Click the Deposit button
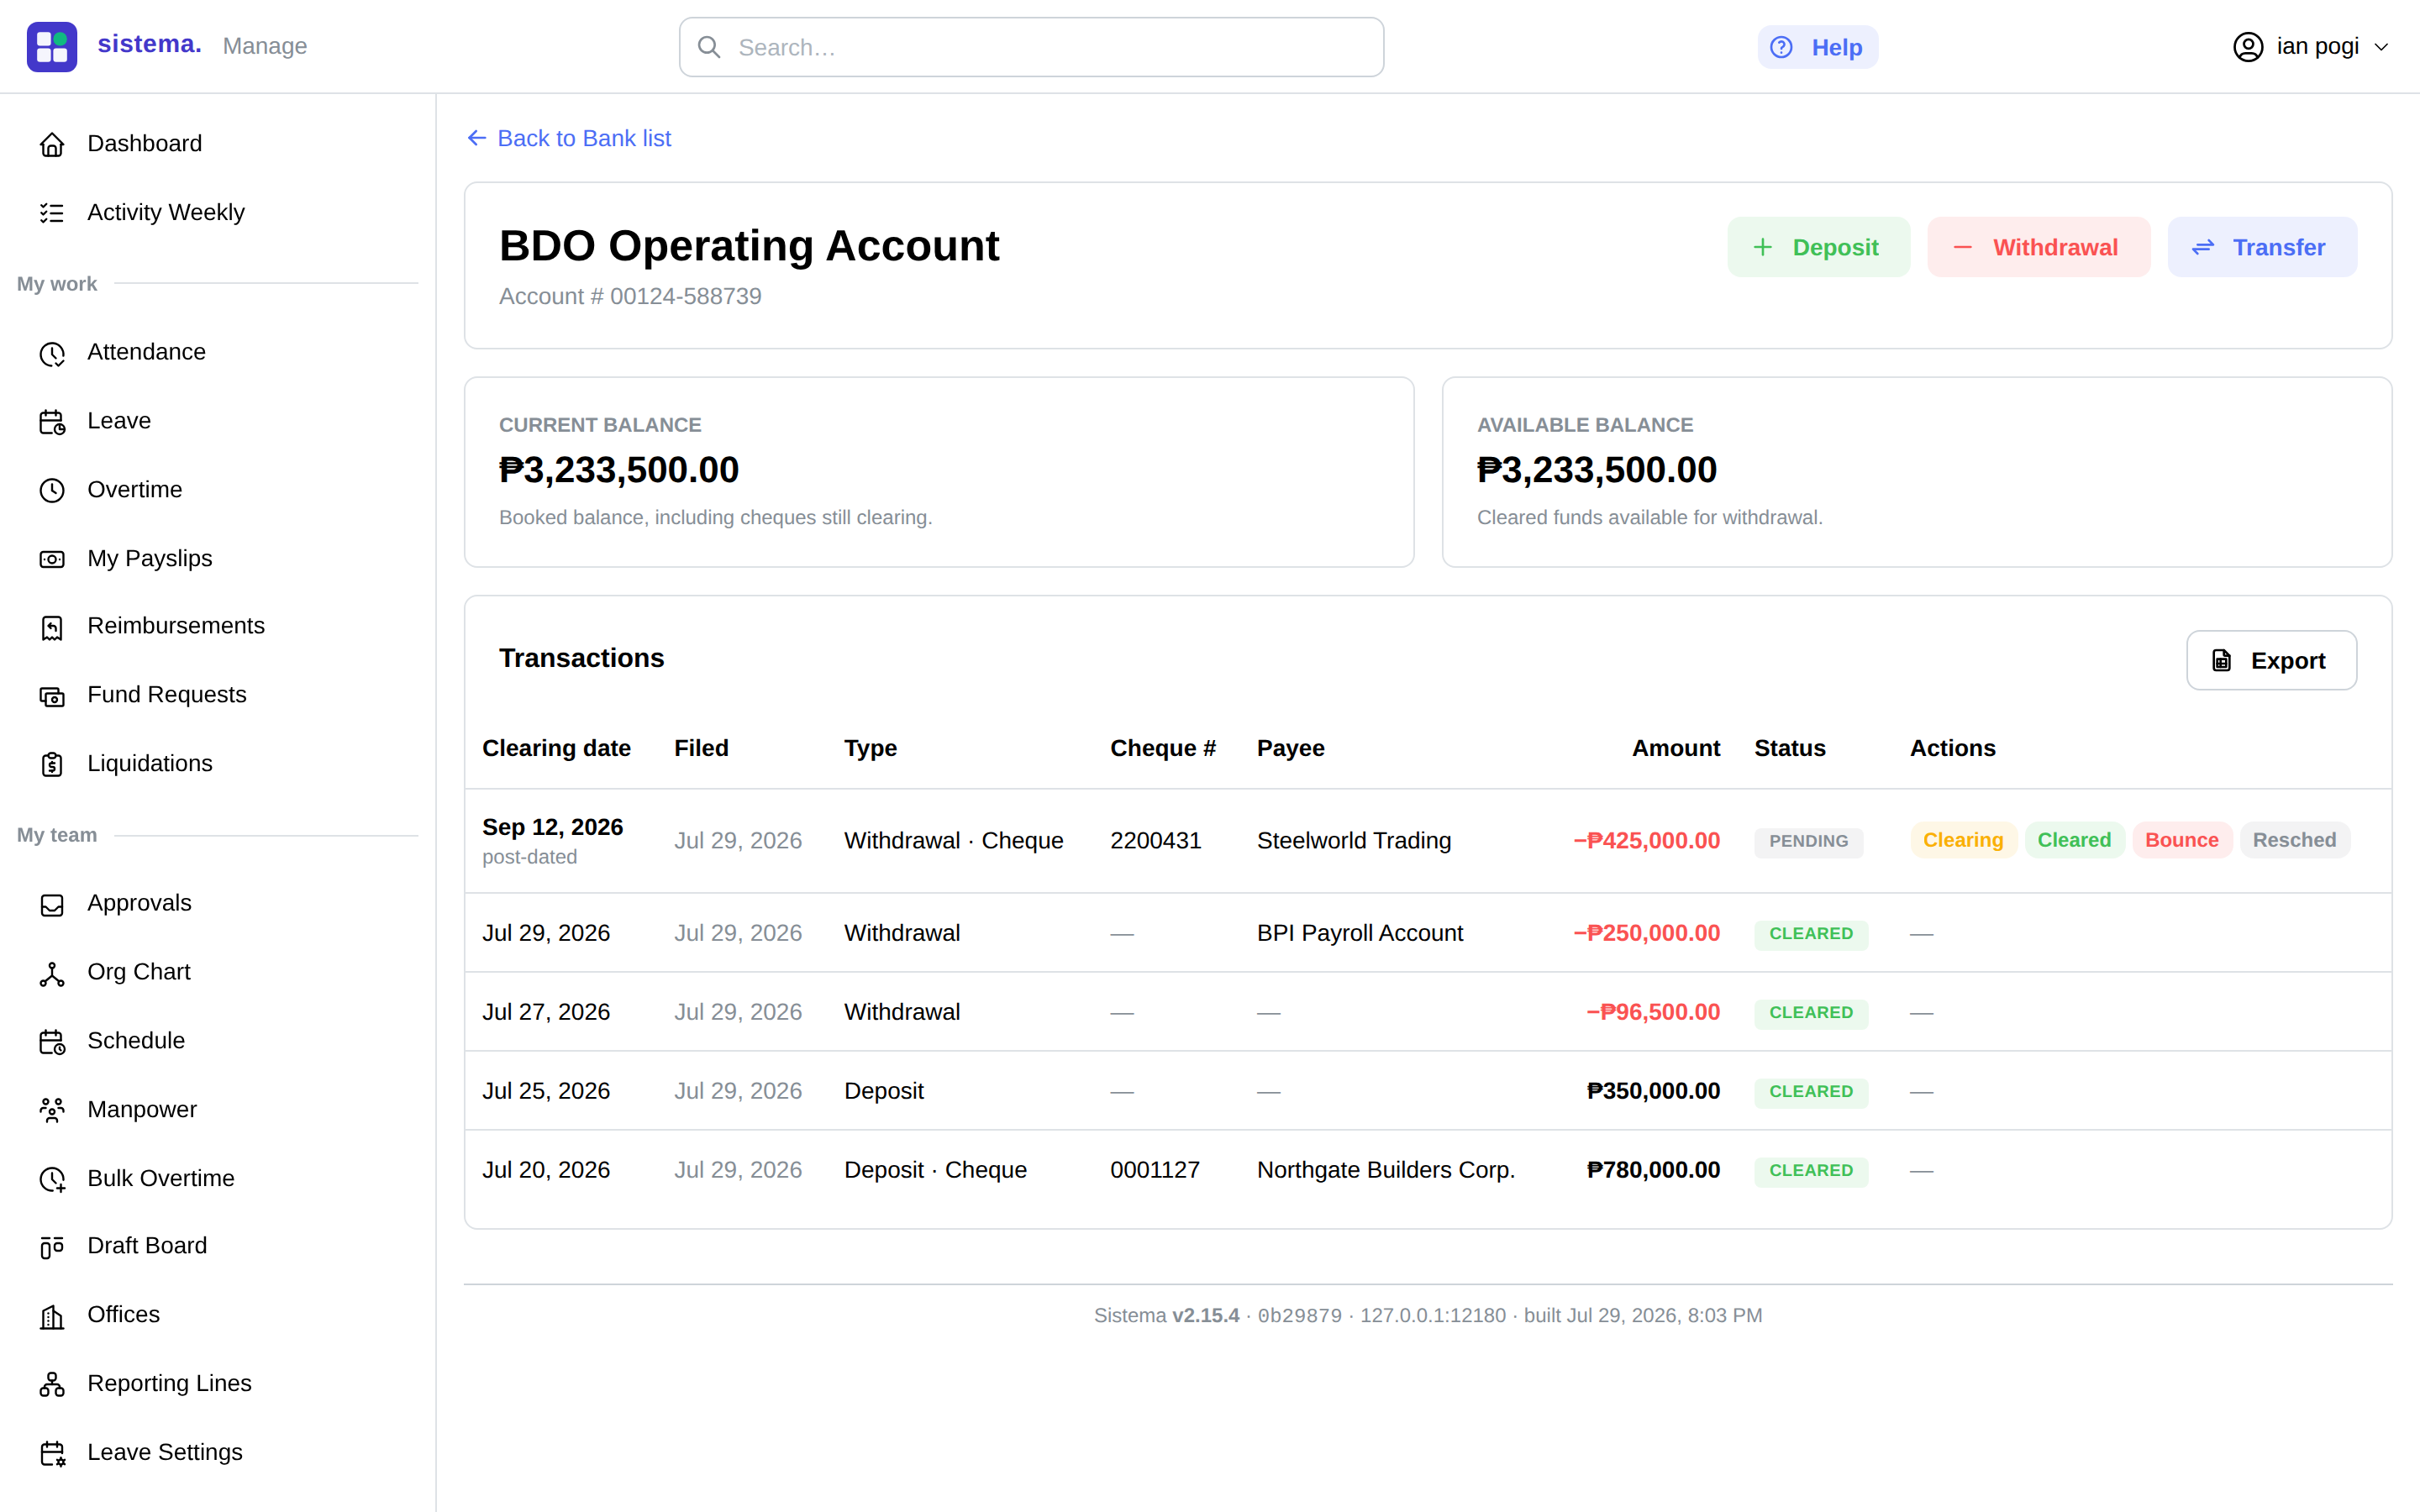Screen dimensions: 2420x1512 (1818, 247)
